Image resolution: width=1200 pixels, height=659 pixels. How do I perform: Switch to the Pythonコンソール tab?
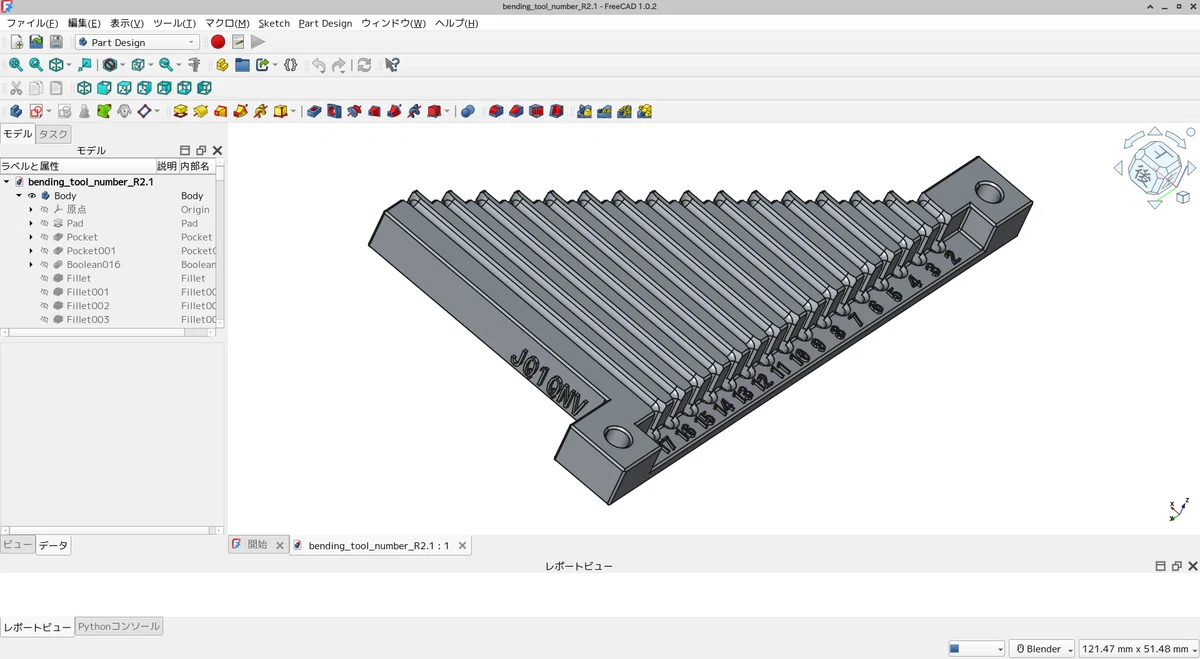click(x=118, y=627)
